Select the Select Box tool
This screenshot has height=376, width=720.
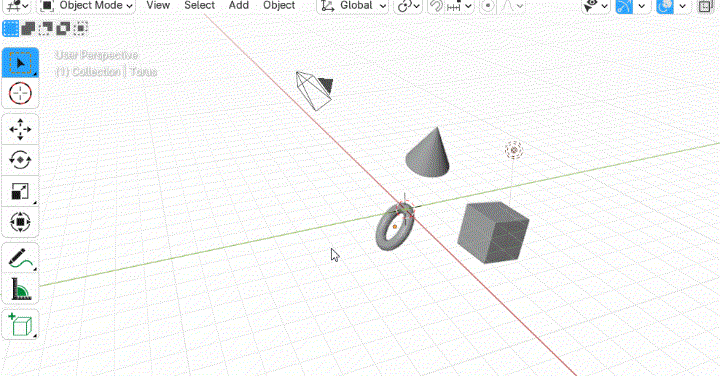20,63
